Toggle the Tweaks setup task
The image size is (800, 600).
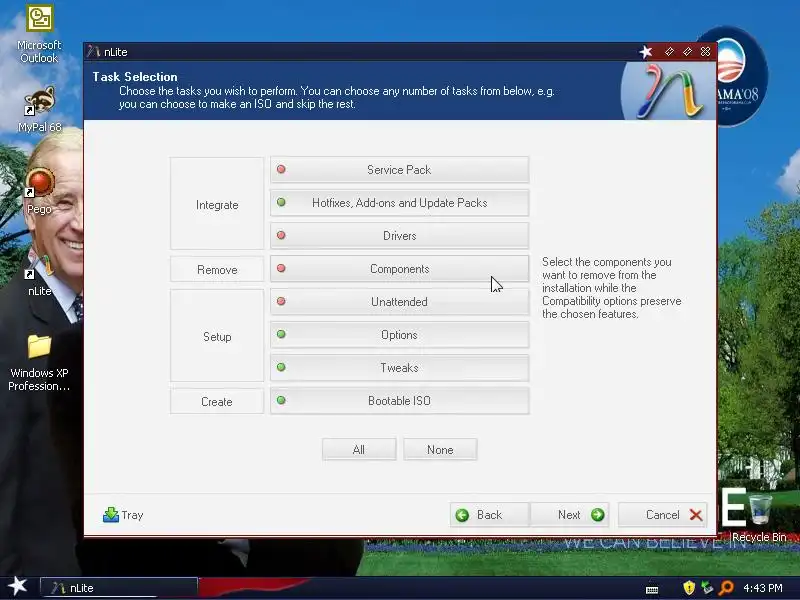point(399,368)
